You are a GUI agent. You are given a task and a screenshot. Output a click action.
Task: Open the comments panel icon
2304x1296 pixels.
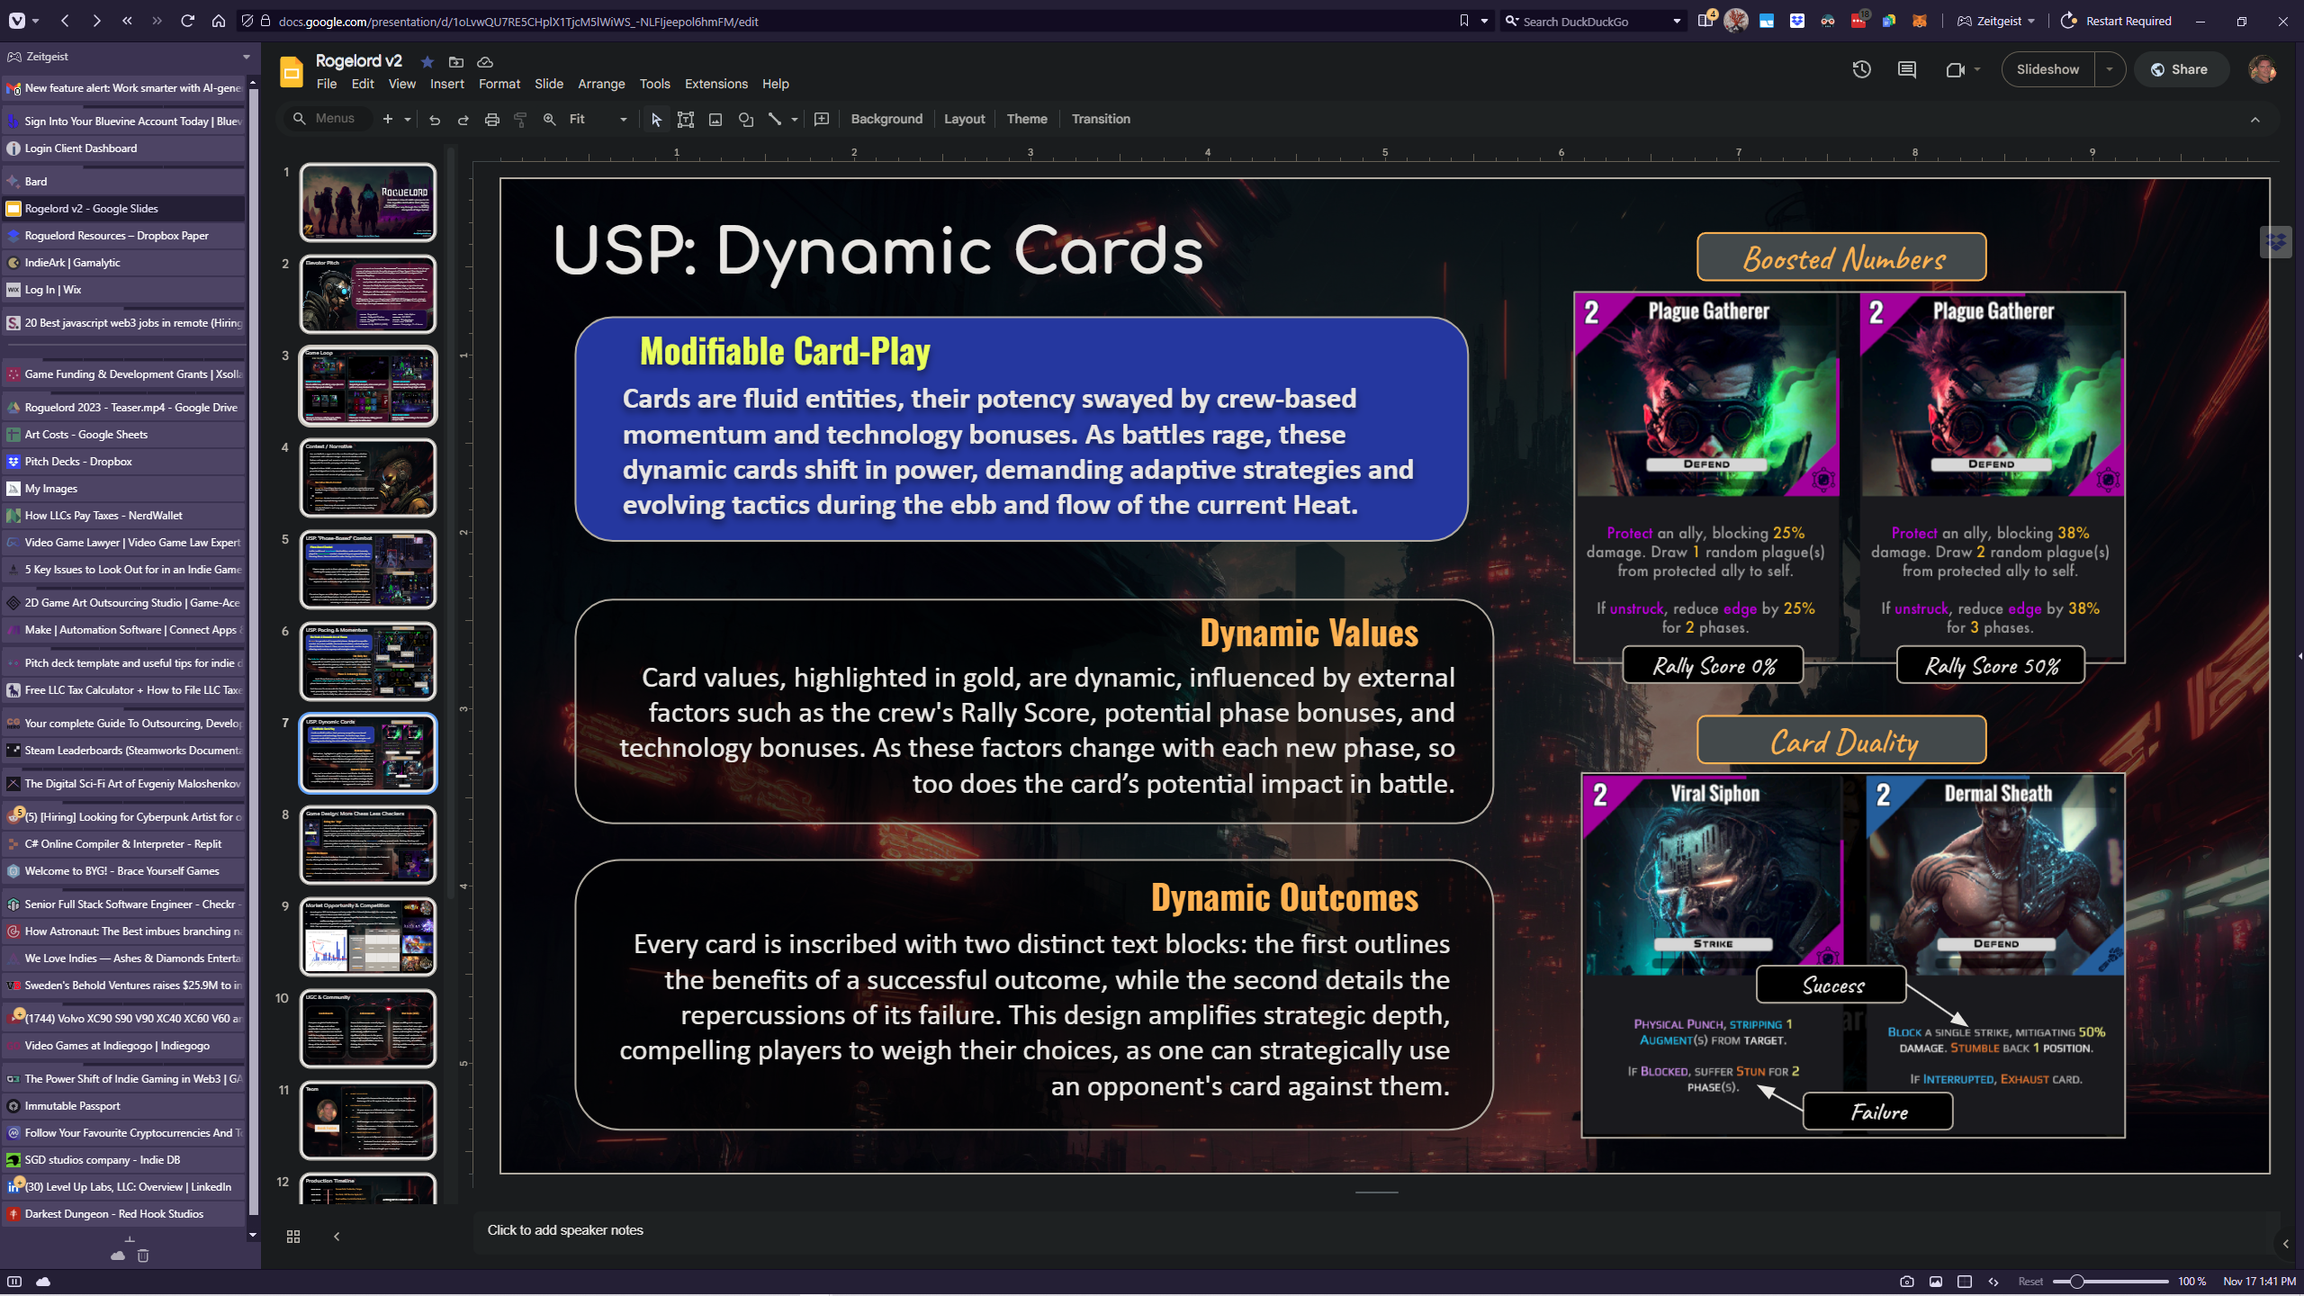1907,69
